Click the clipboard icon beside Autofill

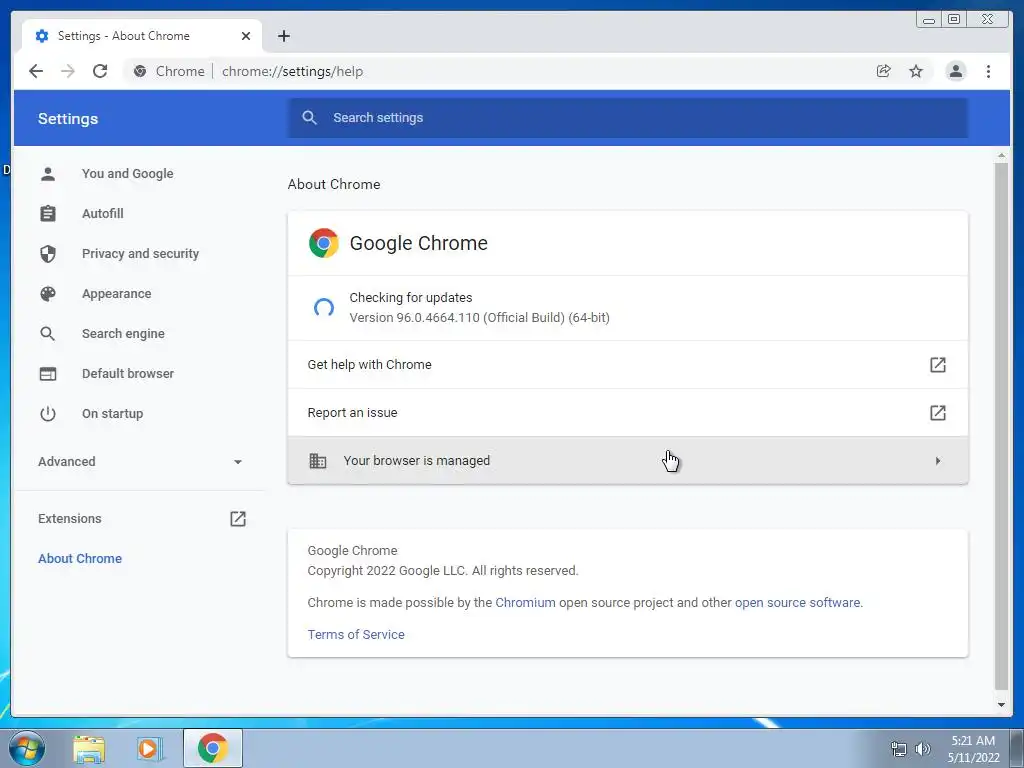pos(48,214)
